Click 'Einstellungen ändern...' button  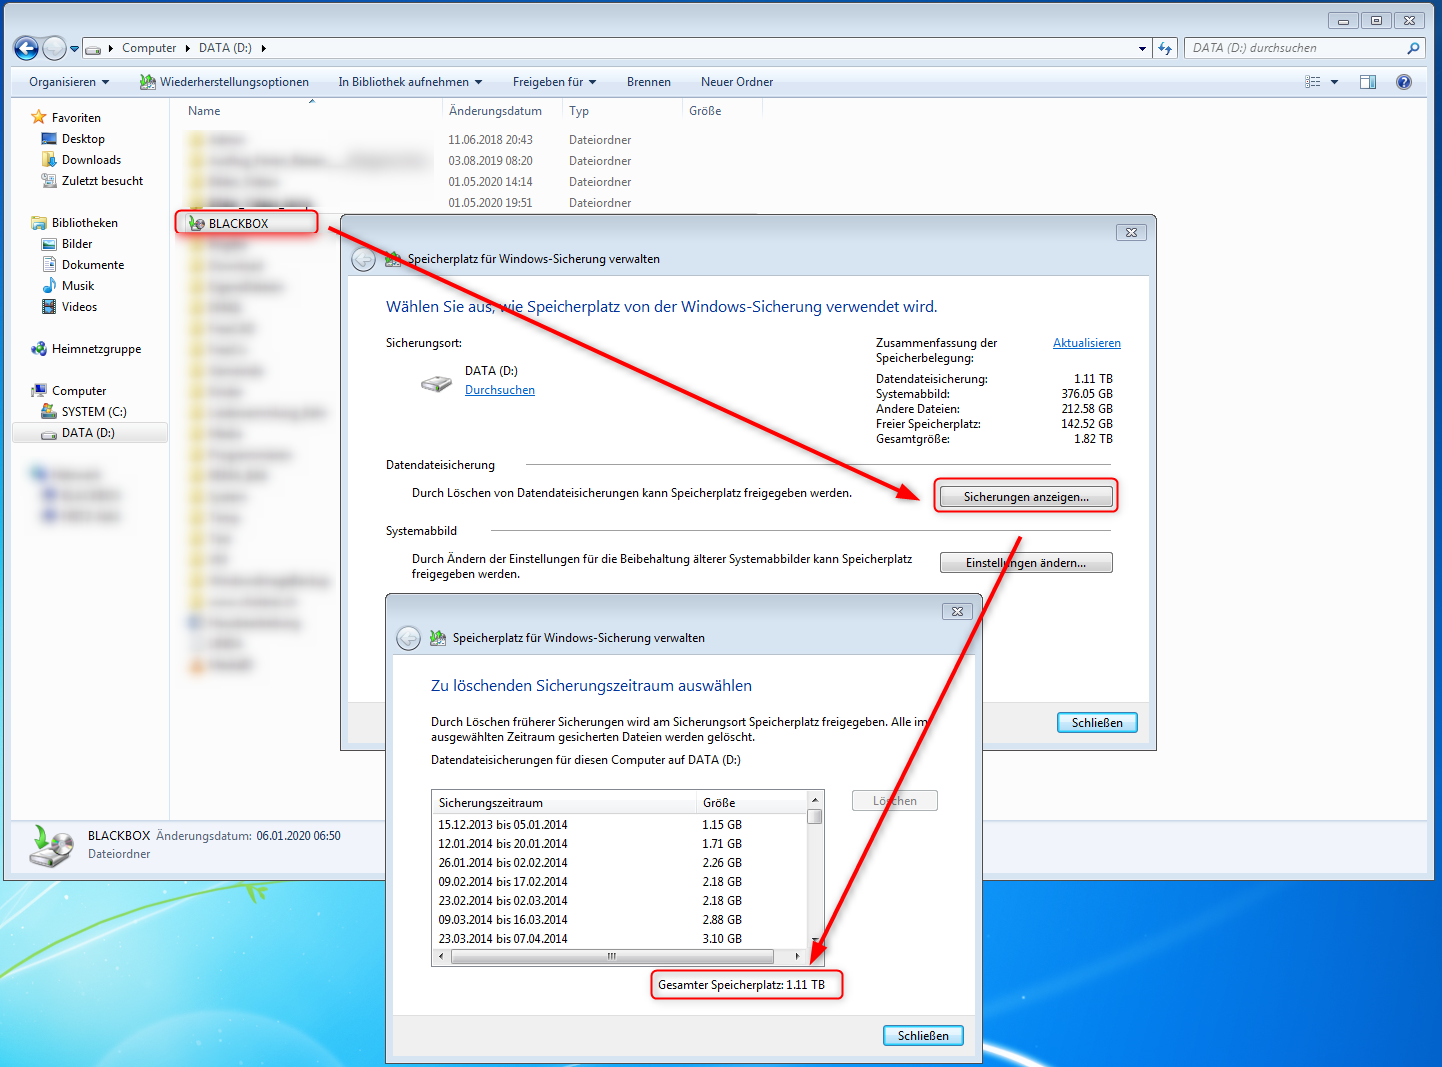(x=1026, y=563)
